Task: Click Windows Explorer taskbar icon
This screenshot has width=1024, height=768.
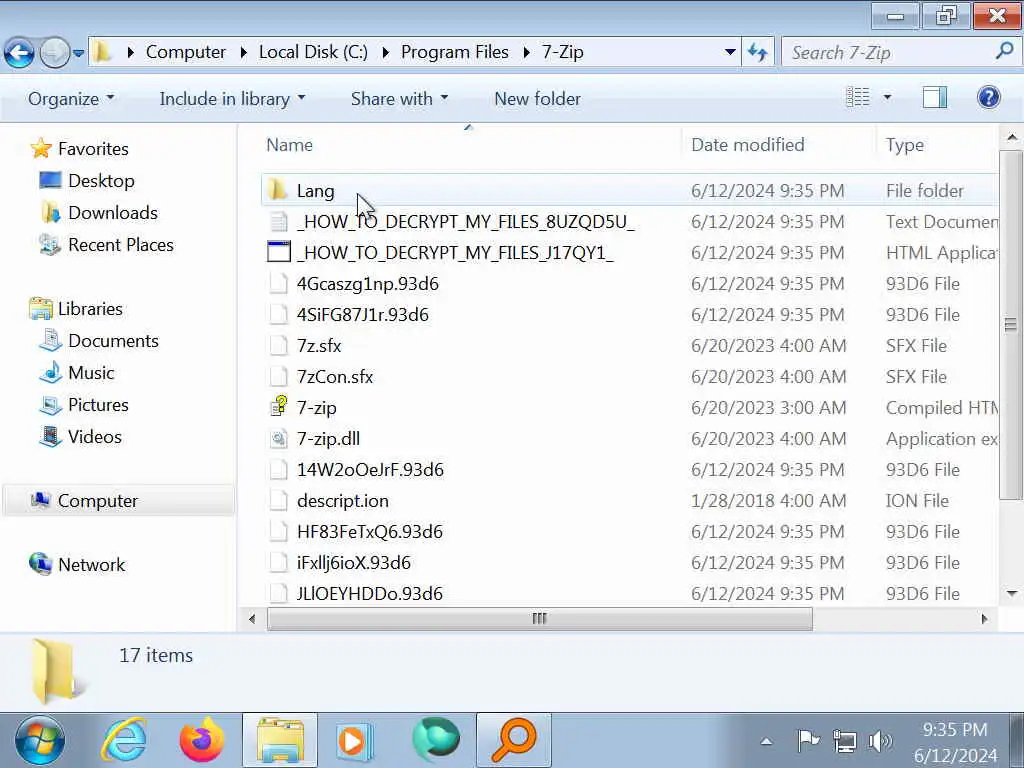Action: (x=280, y=741)
